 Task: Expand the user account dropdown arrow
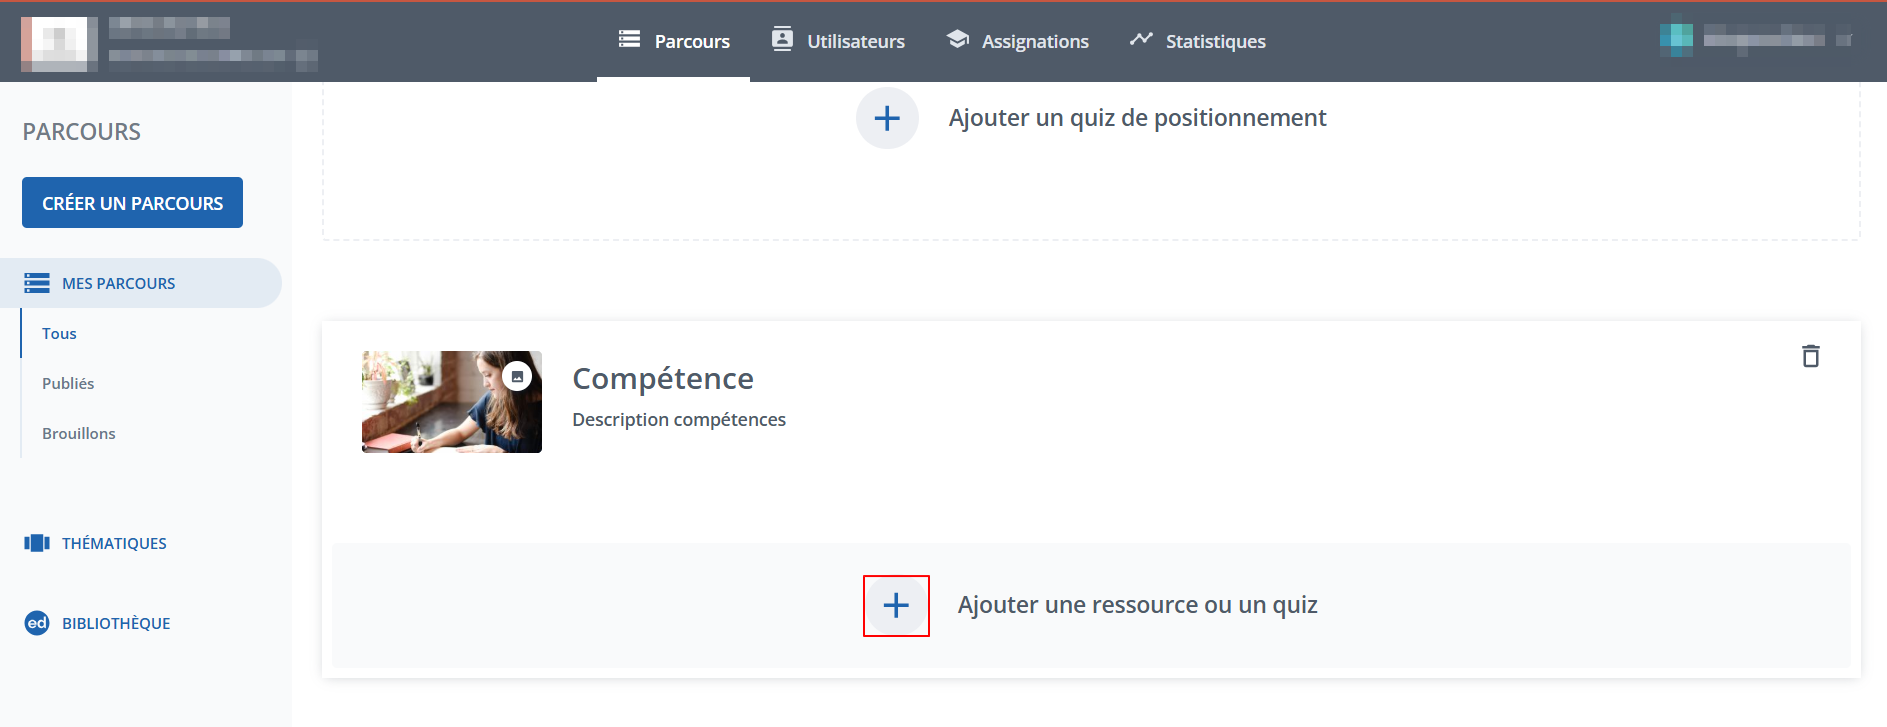[1845, 40]
